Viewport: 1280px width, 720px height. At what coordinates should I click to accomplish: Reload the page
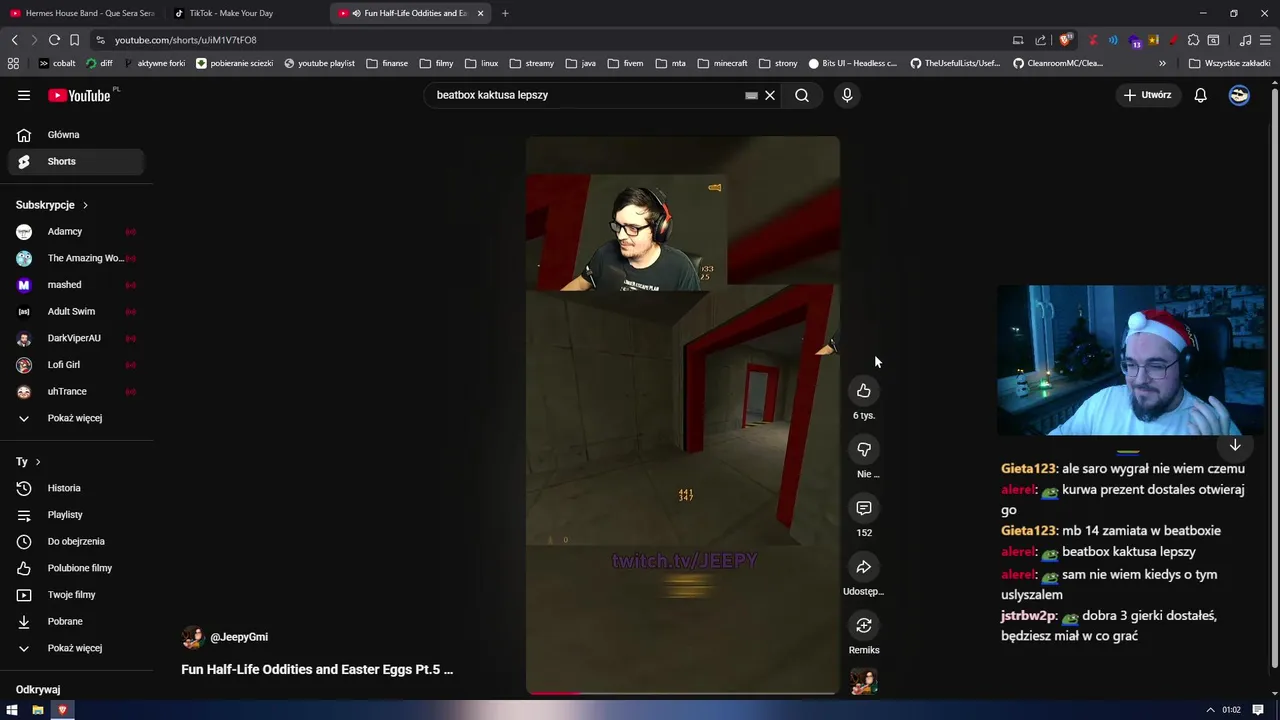(x=54, y=40)
